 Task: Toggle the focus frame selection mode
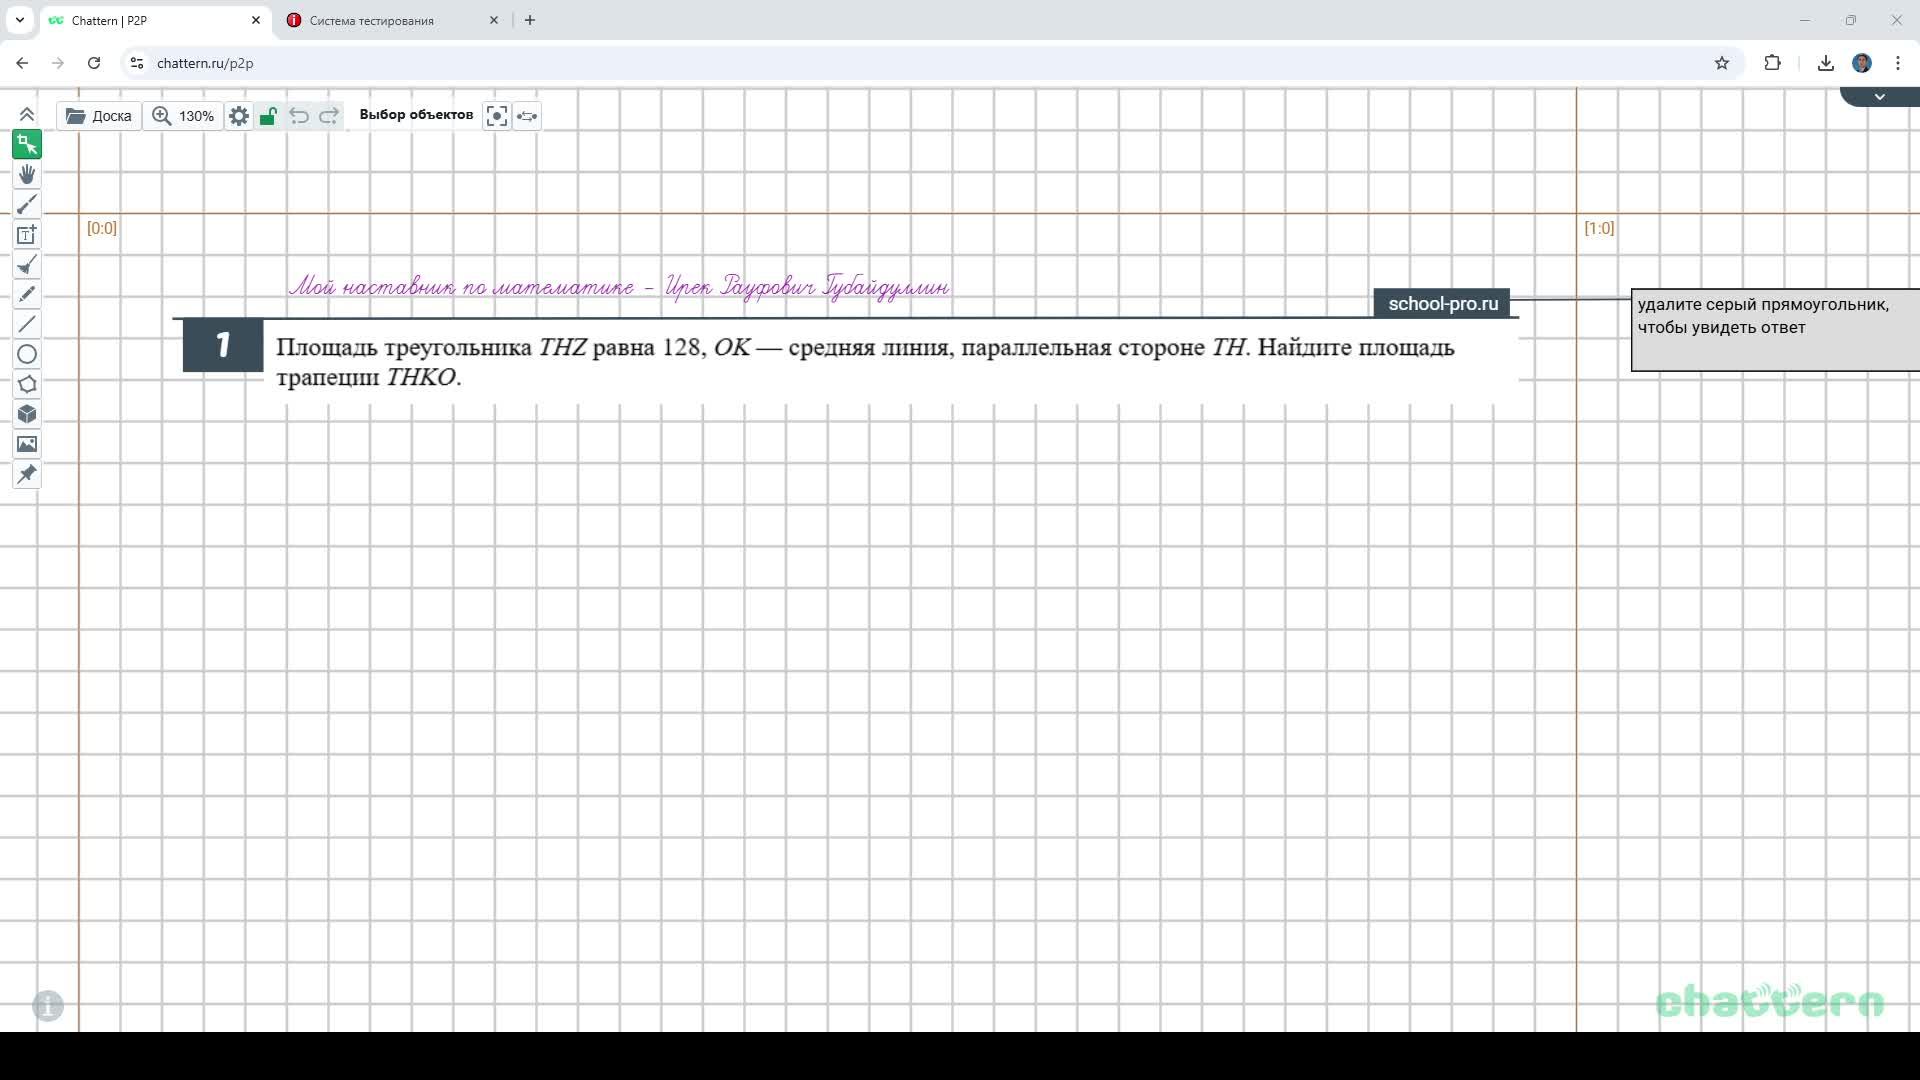click(x=496, y=116)
